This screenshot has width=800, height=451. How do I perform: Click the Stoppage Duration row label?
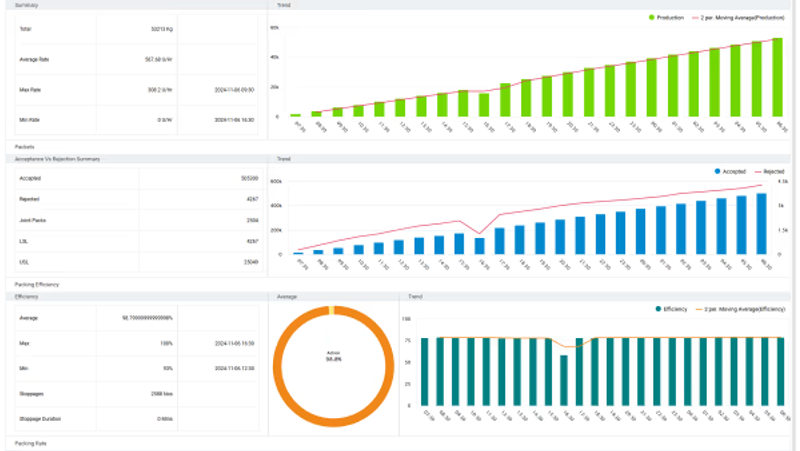(x=40, y=419)
